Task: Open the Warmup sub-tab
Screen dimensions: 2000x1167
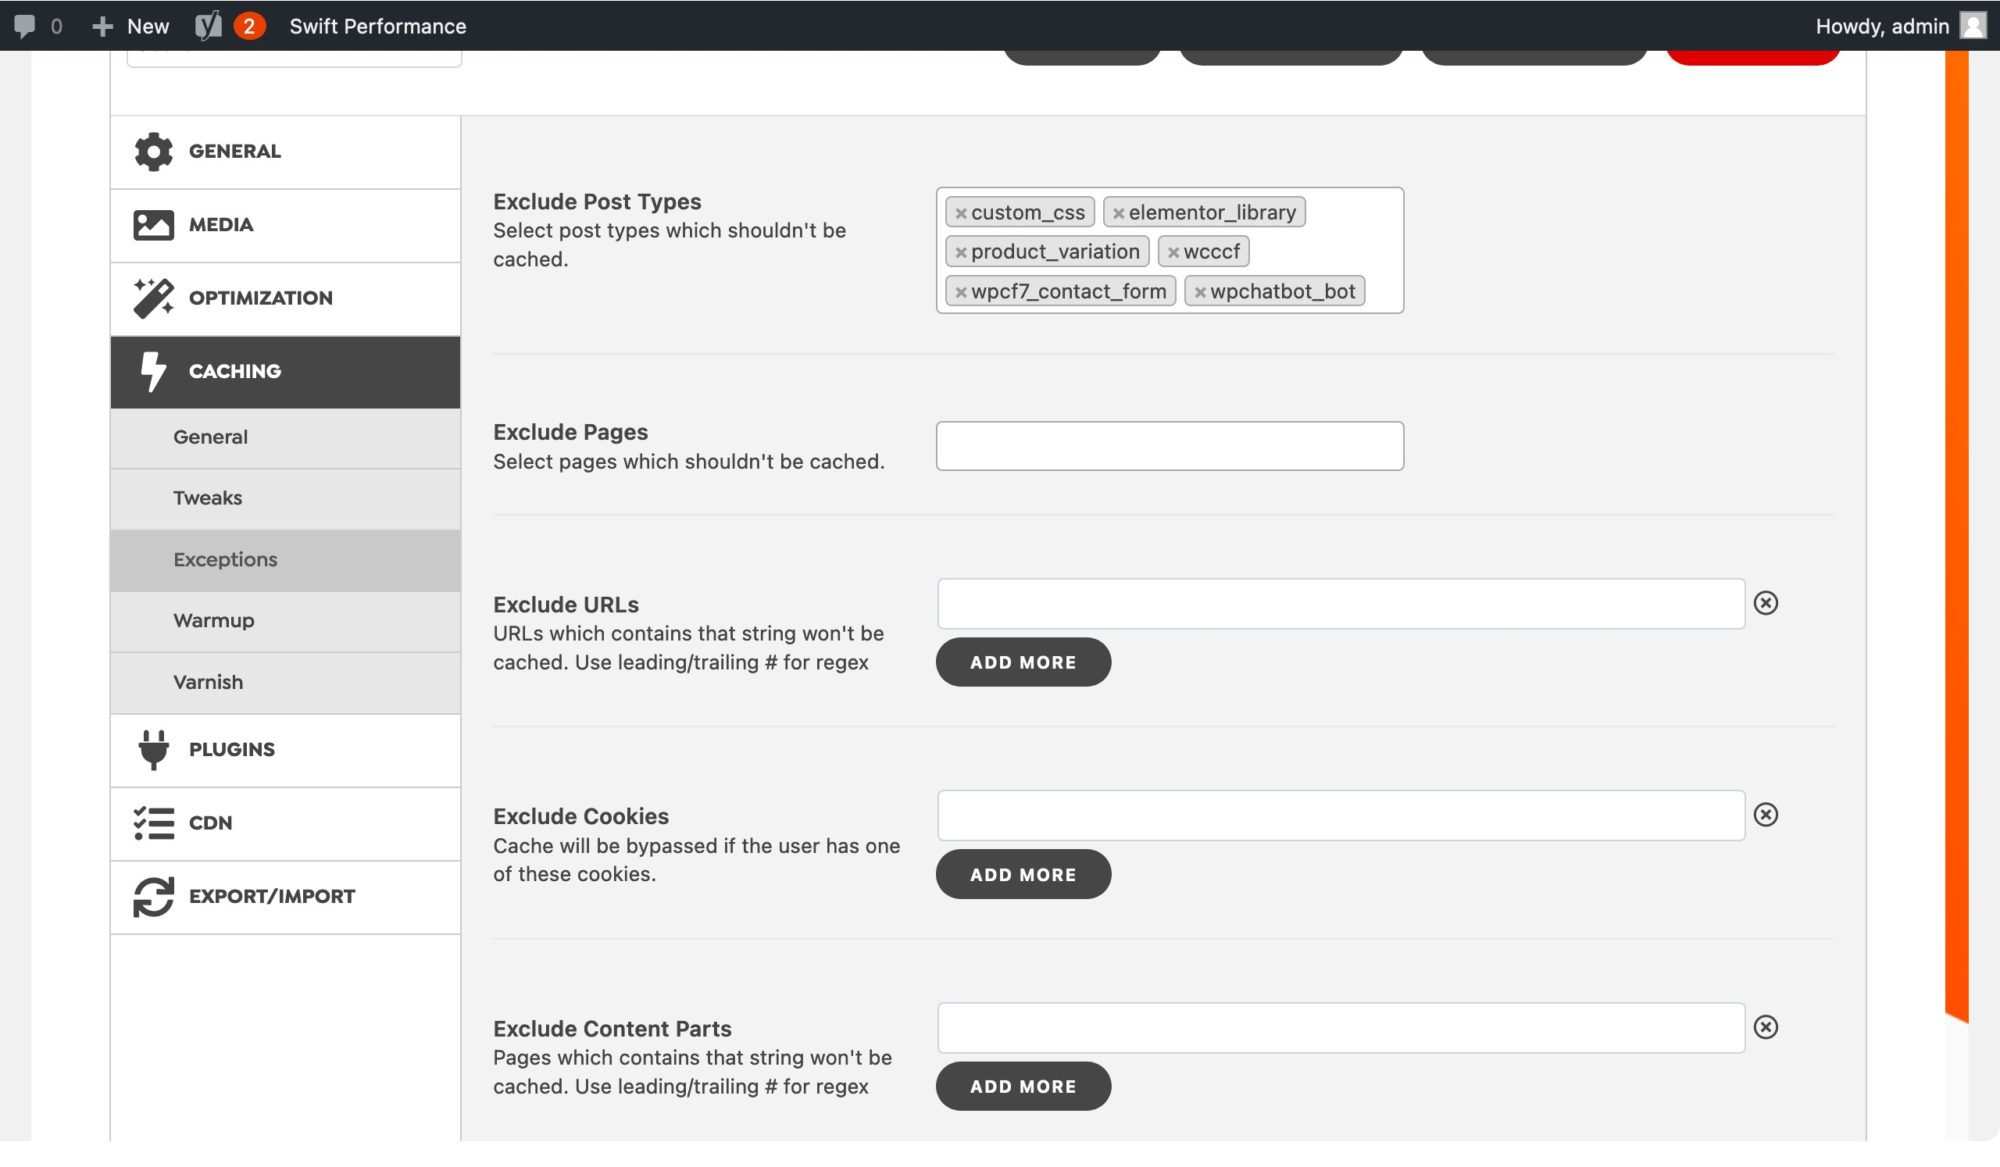Action: 285,621
